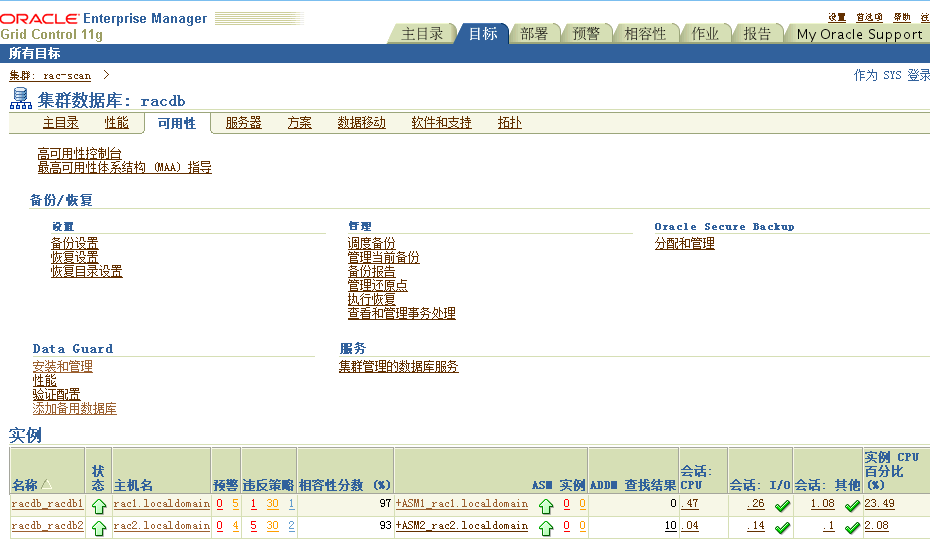Click warning alert count 5 for racdb_racdb1
This screenshot has width=930, height=542.
(235, 504)
